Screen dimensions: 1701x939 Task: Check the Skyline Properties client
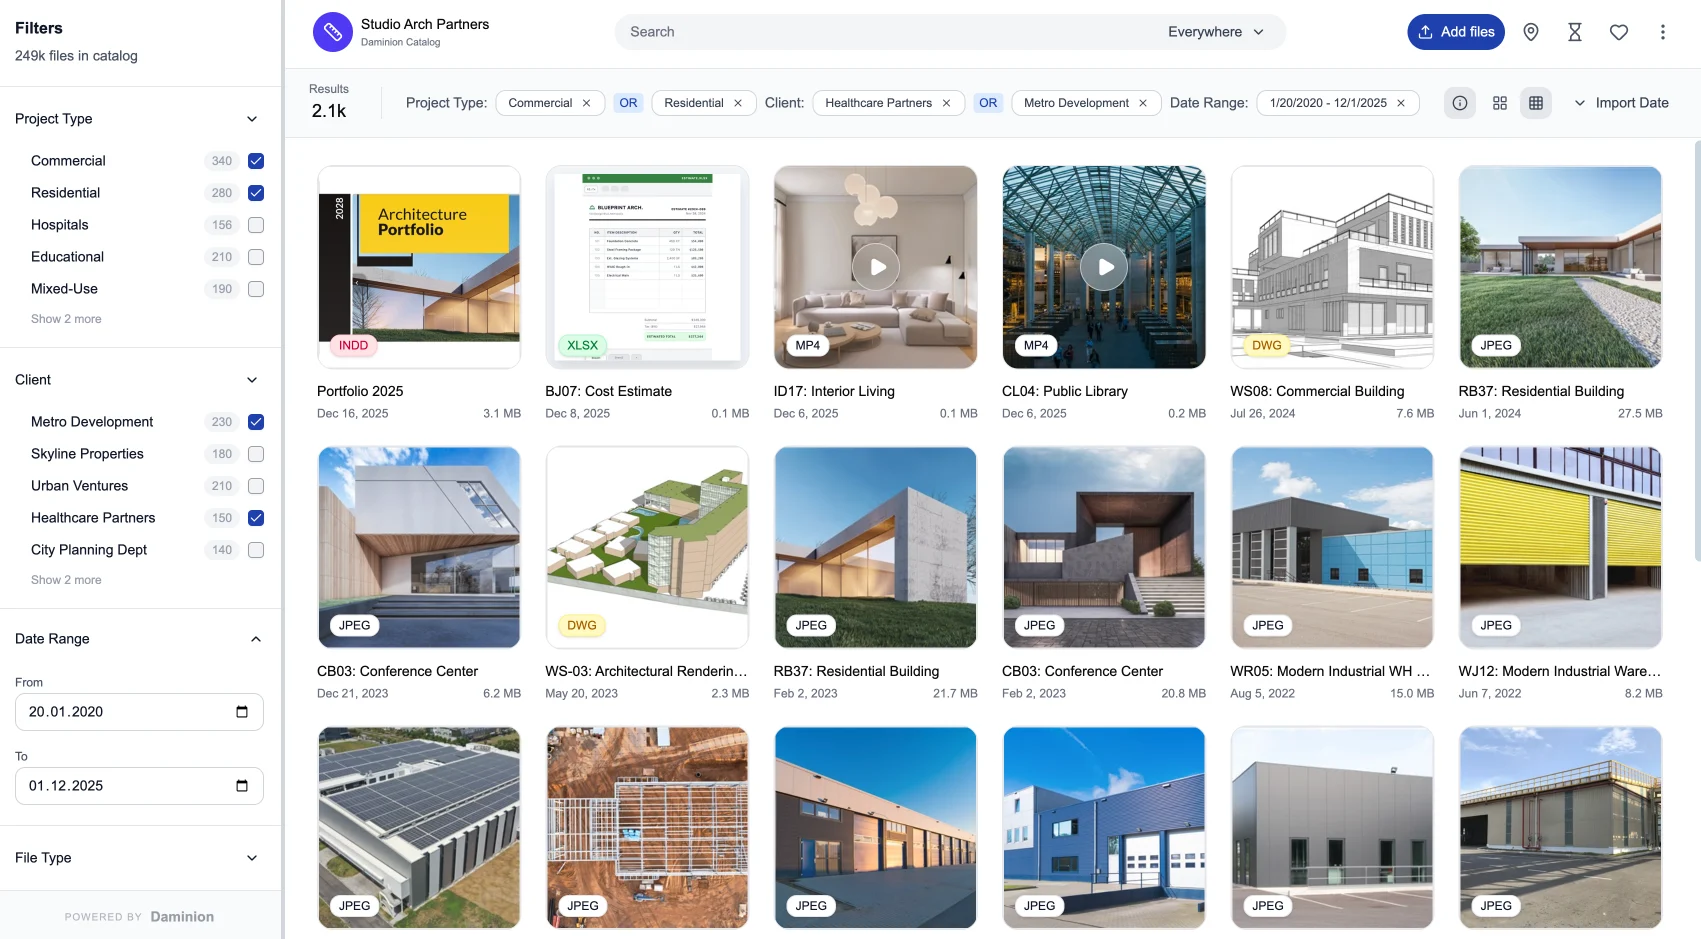(x=256, y=454)
